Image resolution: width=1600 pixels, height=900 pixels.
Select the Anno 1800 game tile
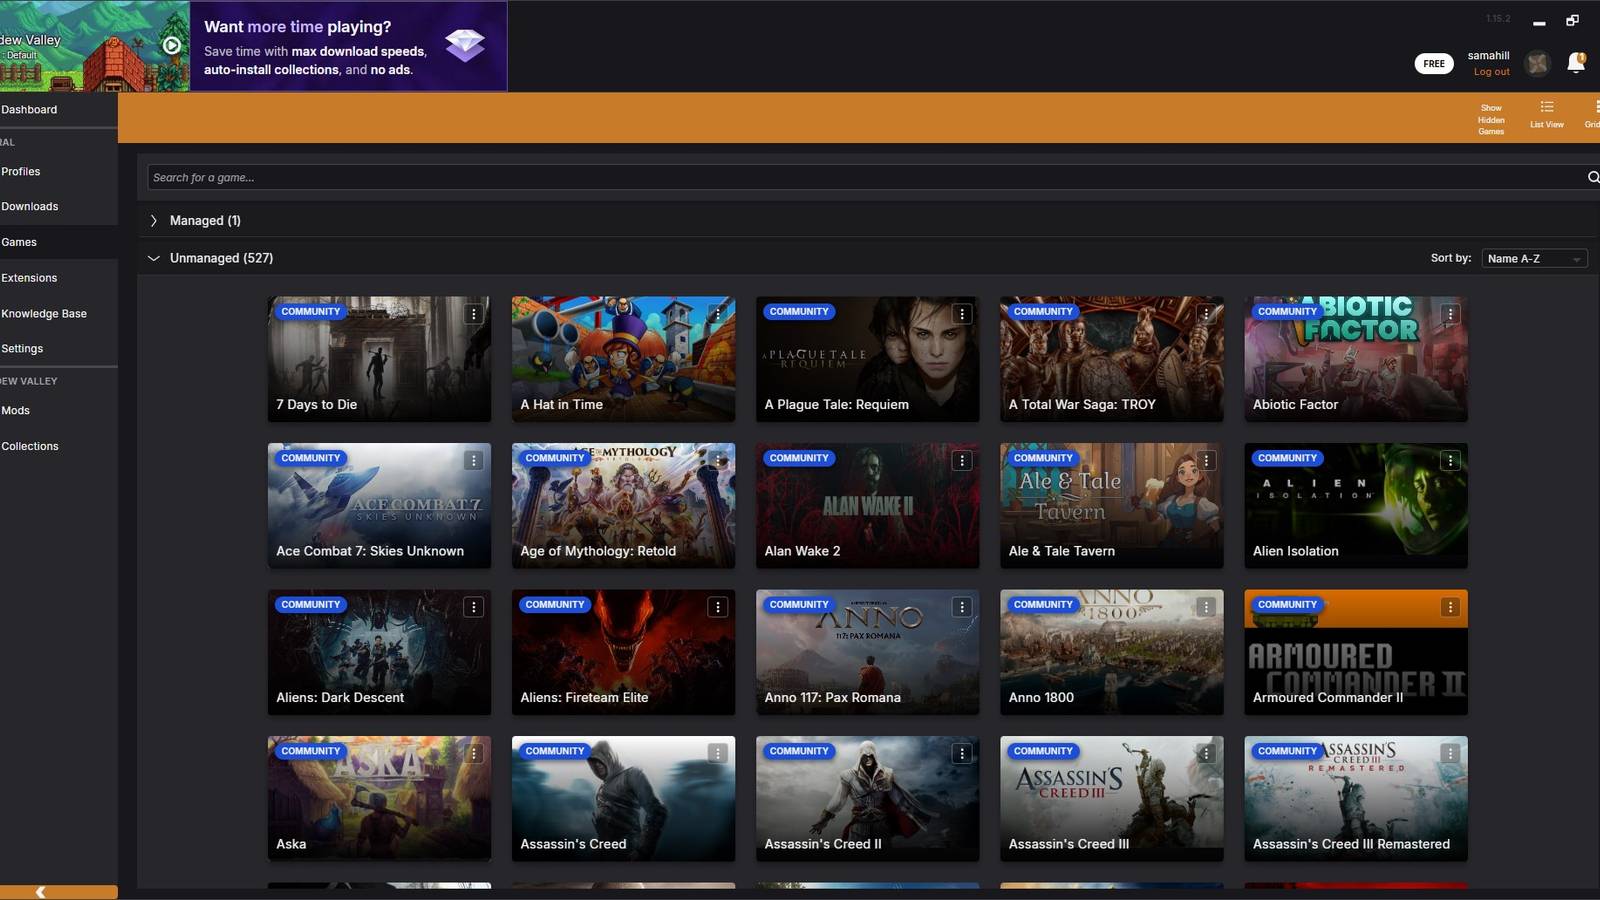(1111, 651)
